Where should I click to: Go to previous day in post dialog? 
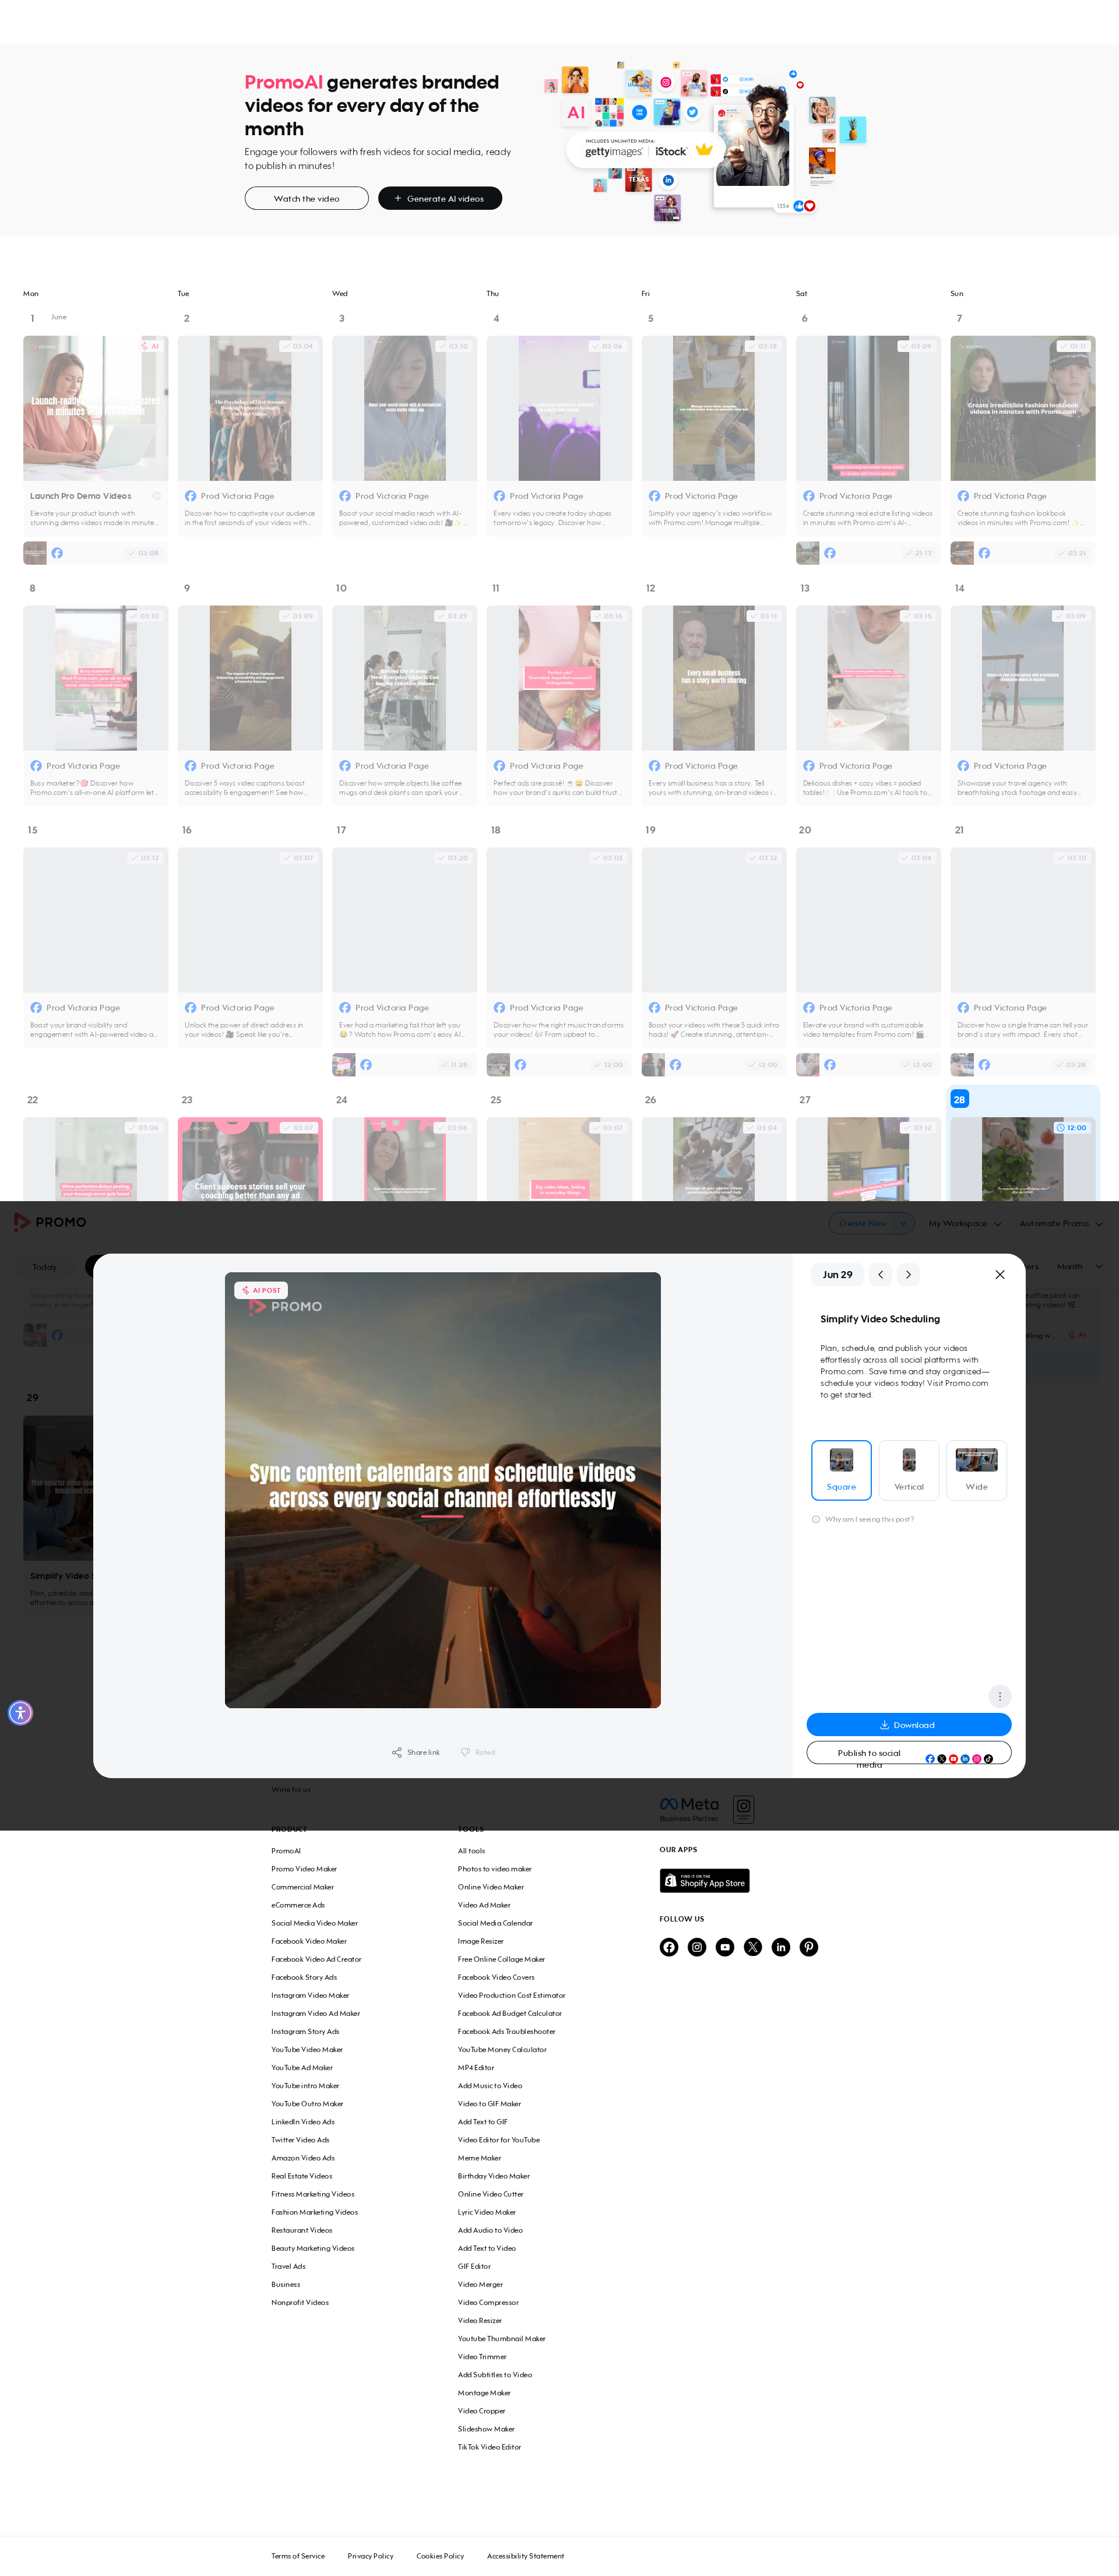(x=880, y=1274)
